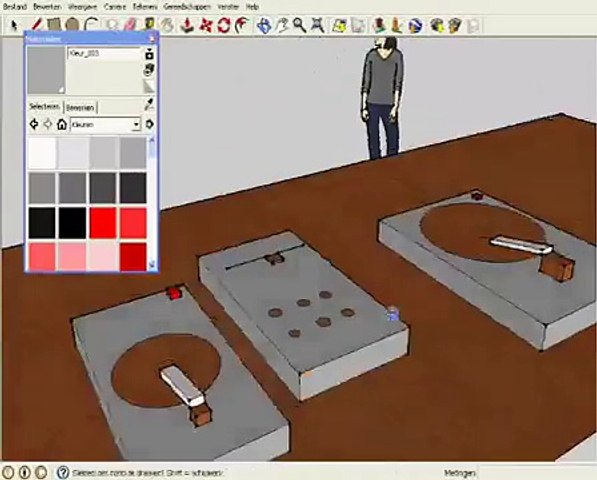Click the Zoom Extents tool
Image resolution: width=597 pixels, height=480 pixels.
pyautogui.click(x=318, y=25)
